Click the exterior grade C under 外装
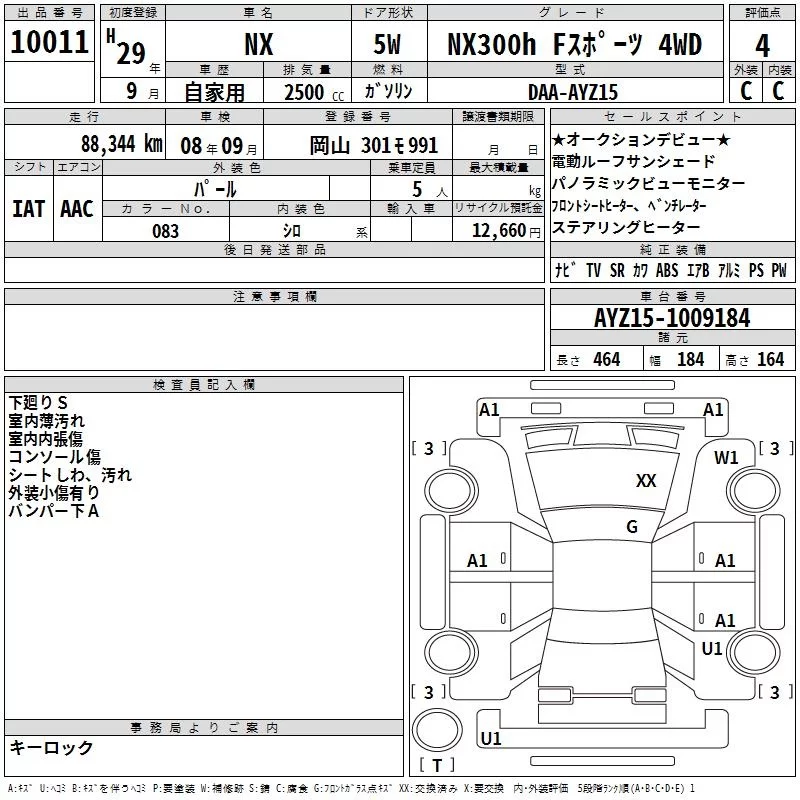Image resolution: width=800 pixels, height=800 pixels. [x=746, y=91]
